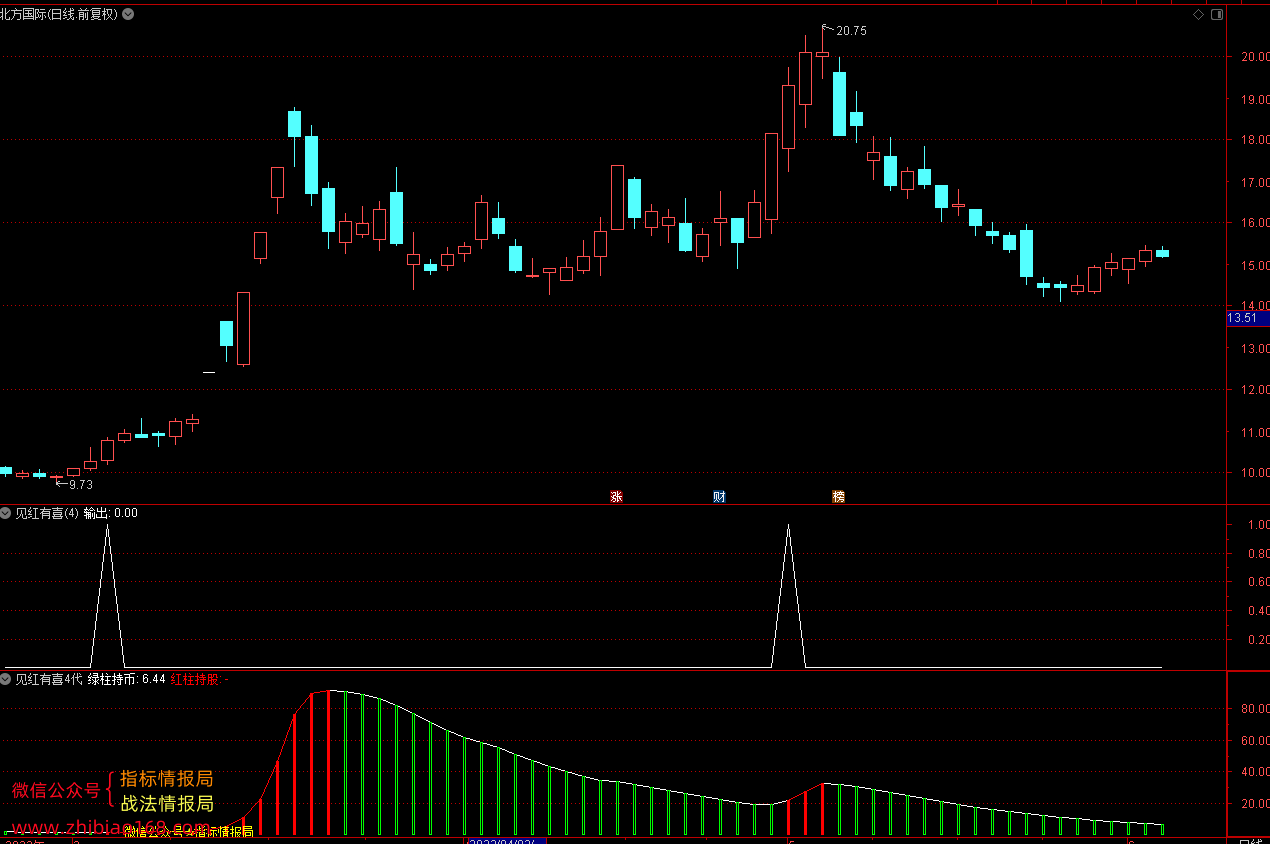
Task: Click the 绿柱持币: 6.44 readout
Action: [x=126, y=680]
